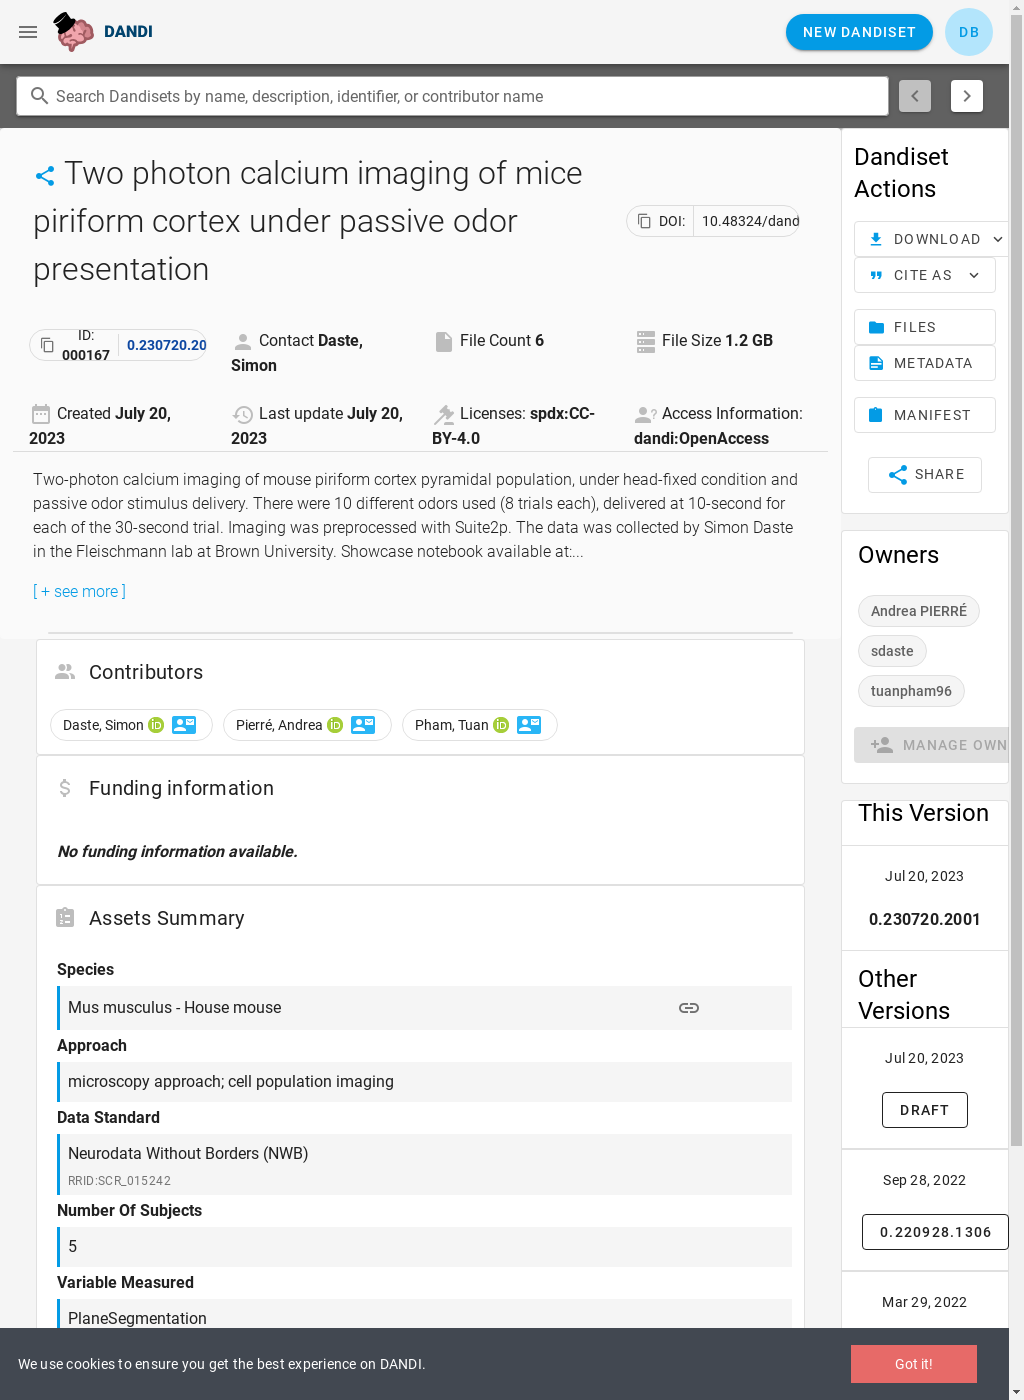Dismiss the cookie banner with Got it

point(913,1364)
